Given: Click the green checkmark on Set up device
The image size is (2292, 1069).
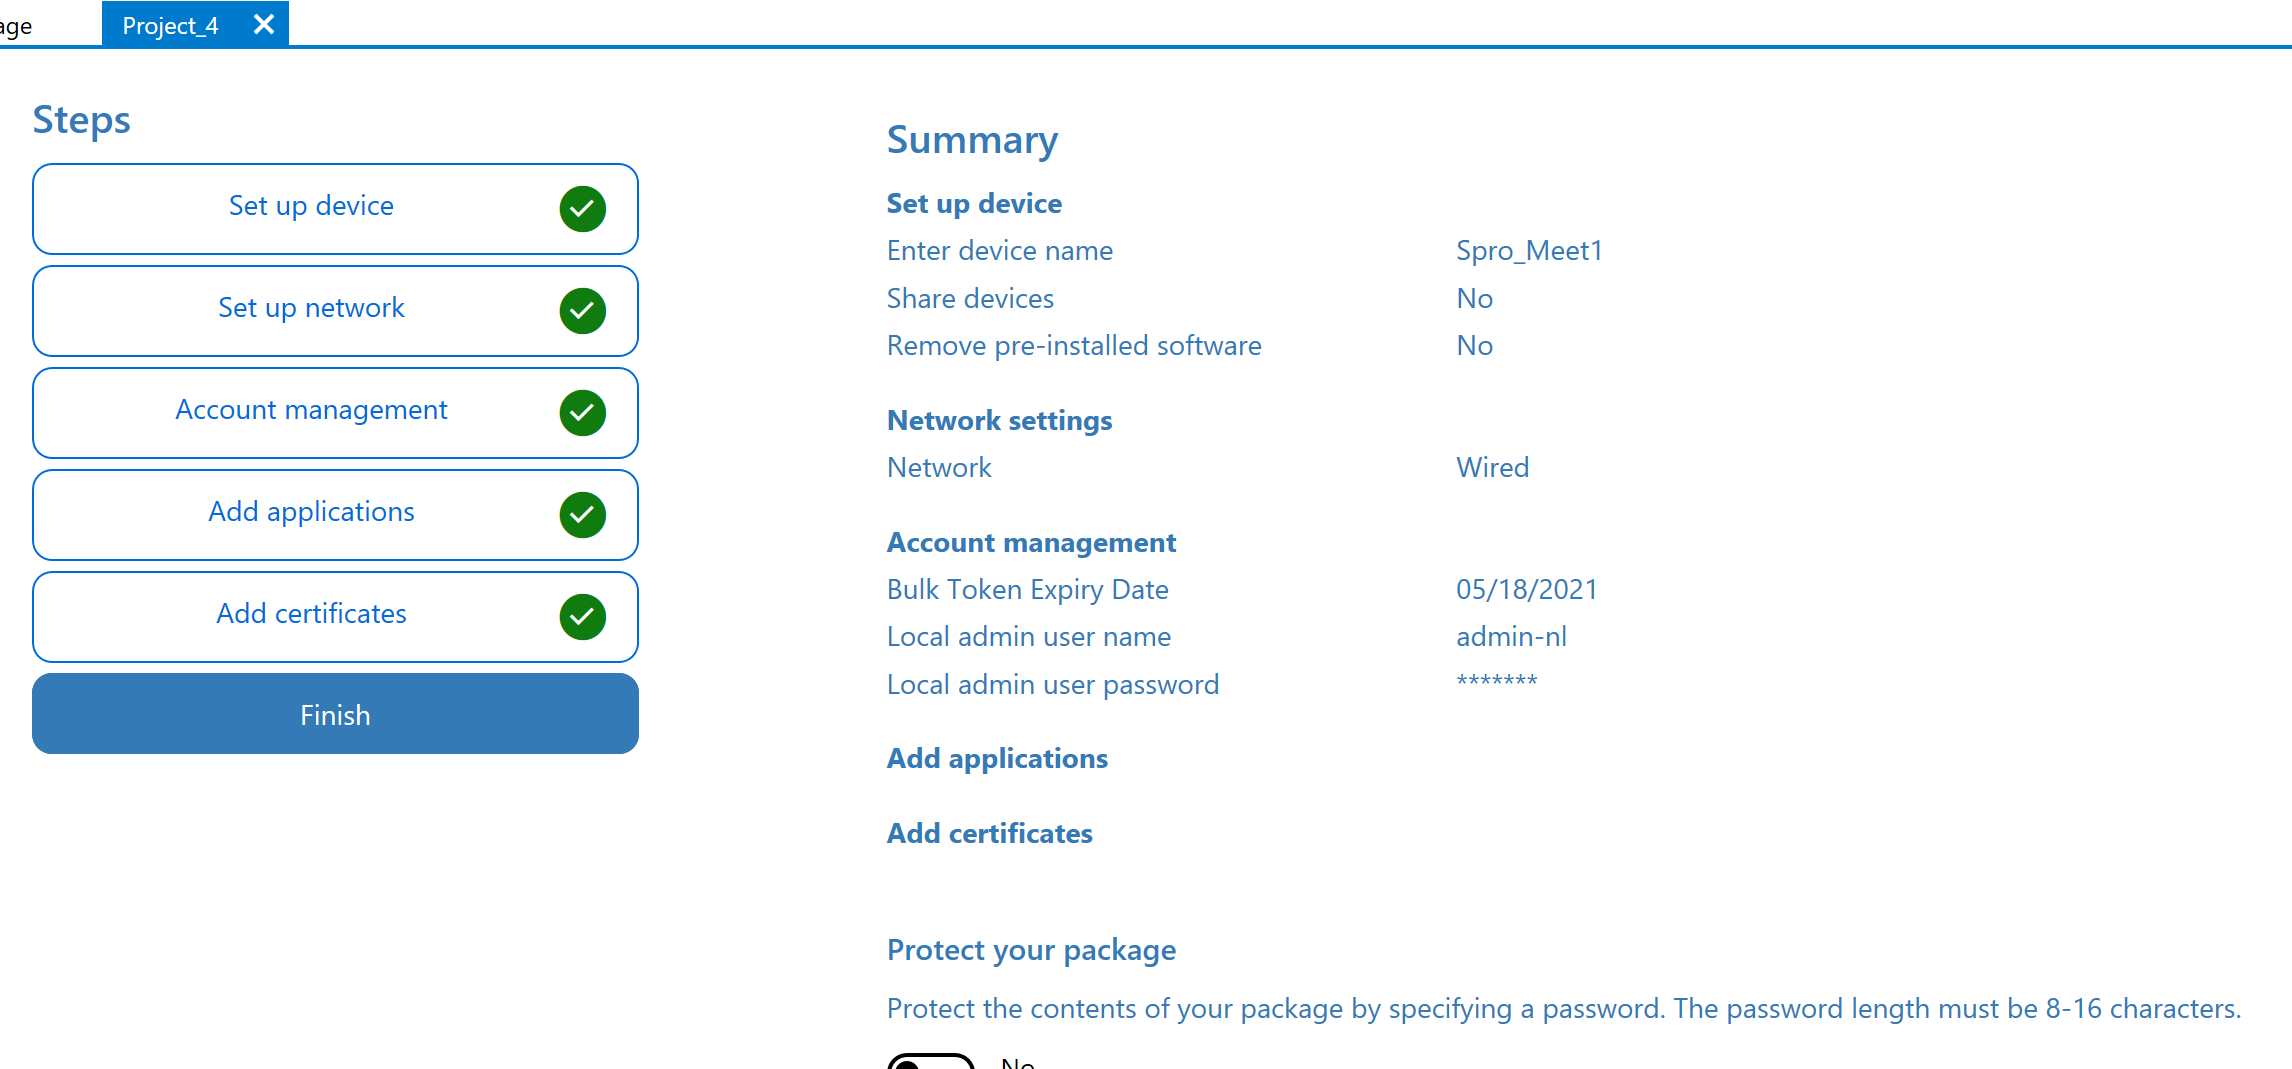Looking at the screenshot, I should click(582, 209).
